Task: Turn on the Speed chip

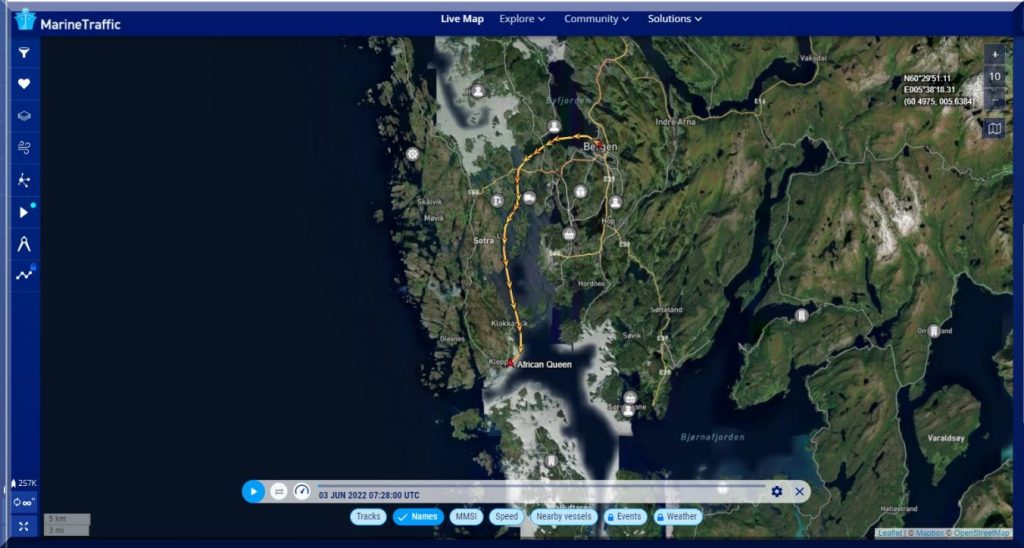Action: pyautogui.click(x=507, y=516)
